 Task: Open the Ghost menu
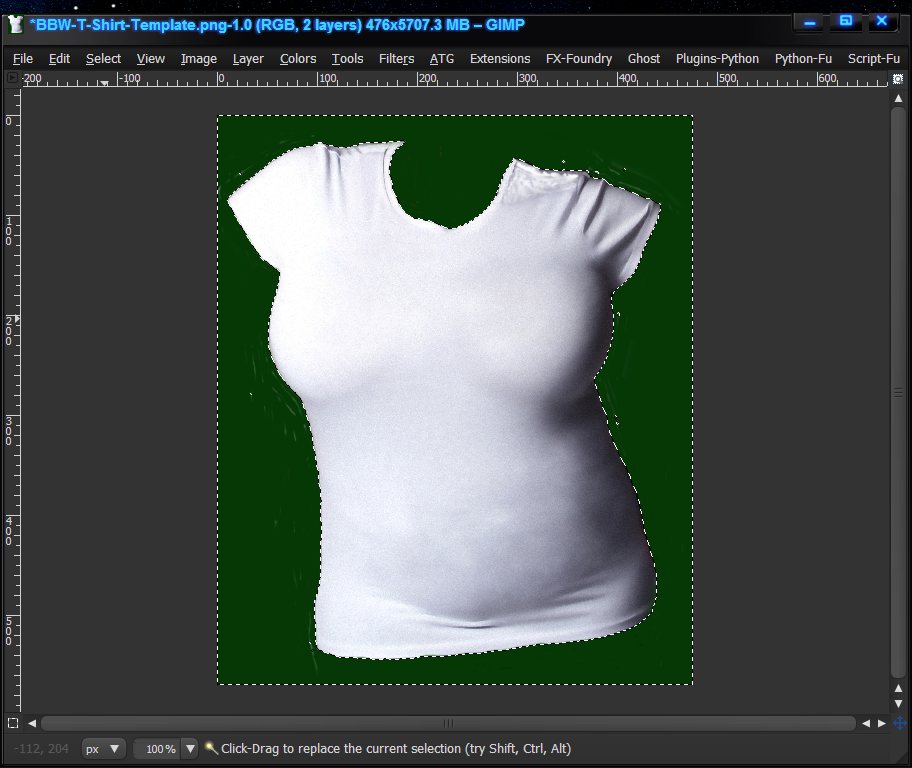click(x=644, y=59)
